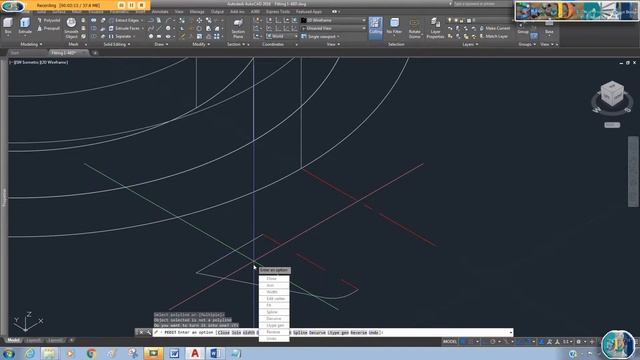The width and height of the screenshot is (640, 360).
Task: Expand the Draw panel
Action: click(161, 44)
